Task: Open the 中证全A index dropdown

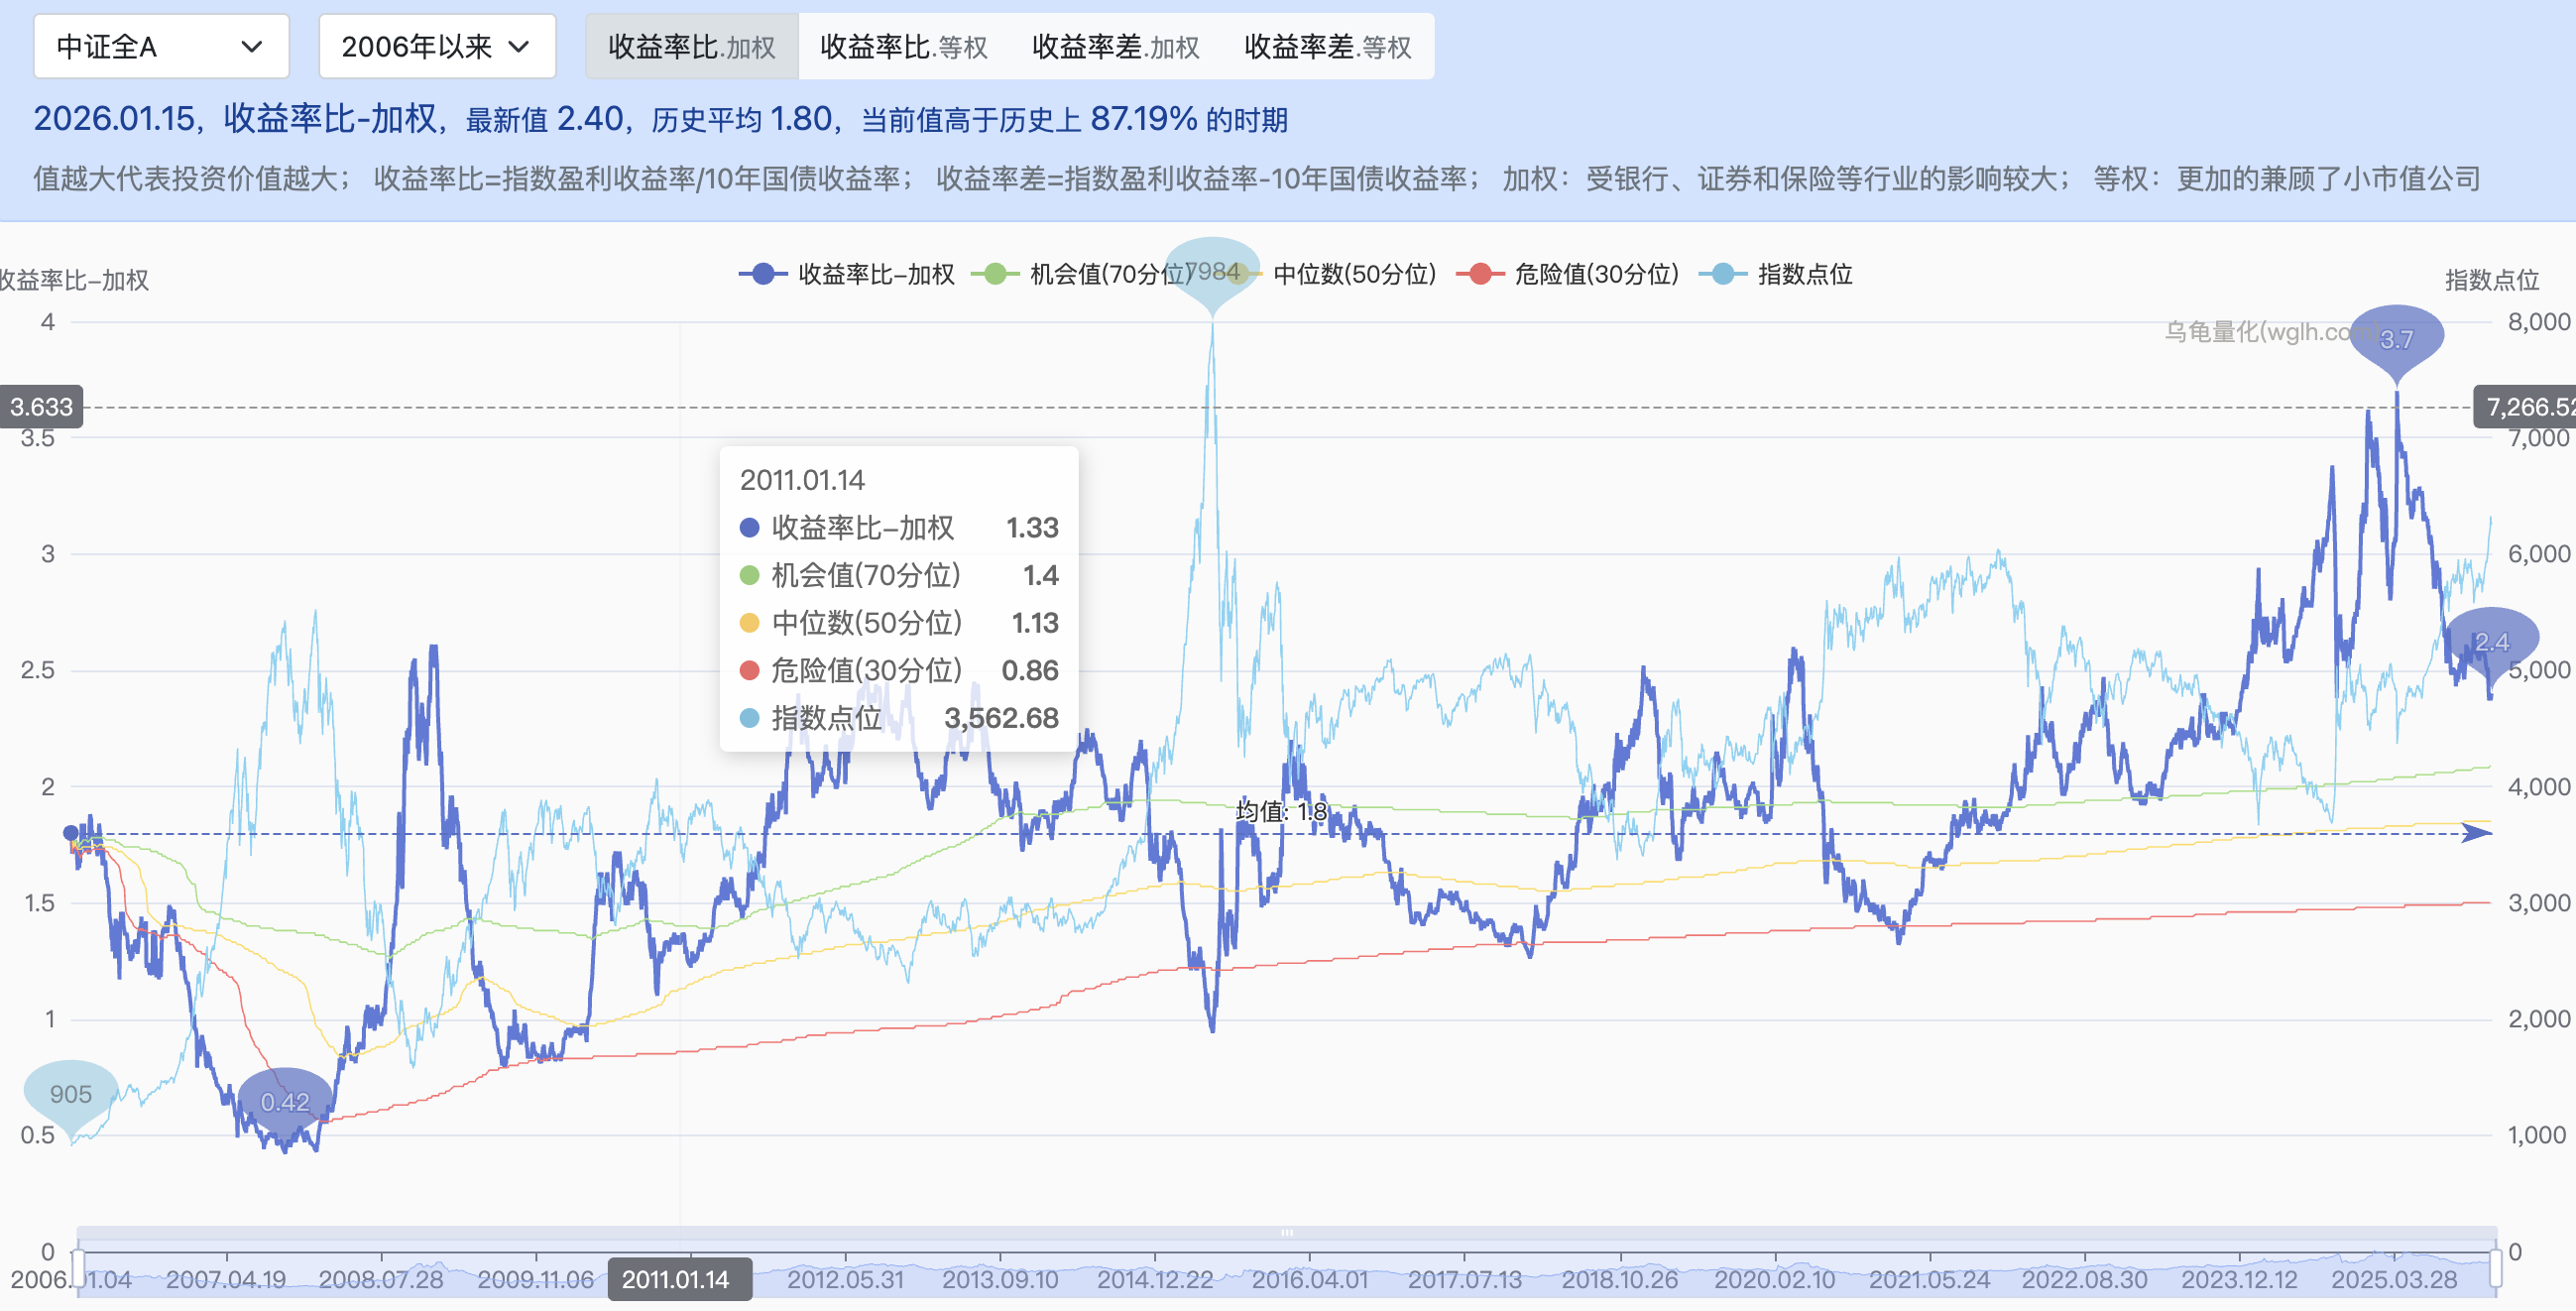Action: tap(160, 46)
